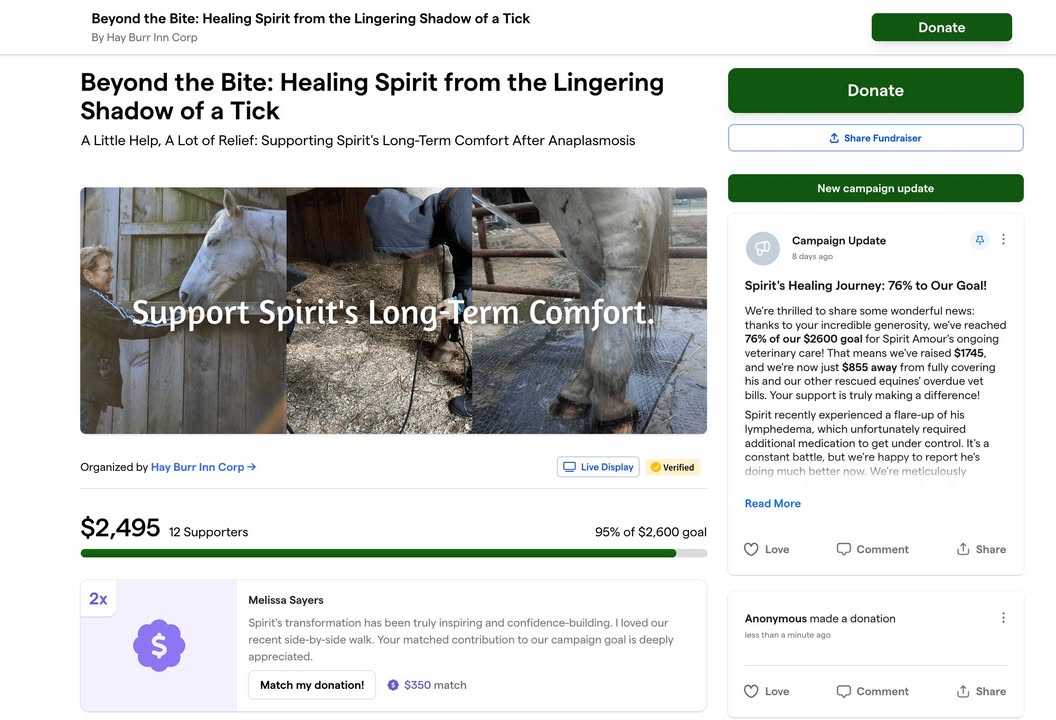Click the megaphone Campaign Update avatar
This screenshot has width=1056, height=720.
(x=762, y=248)
